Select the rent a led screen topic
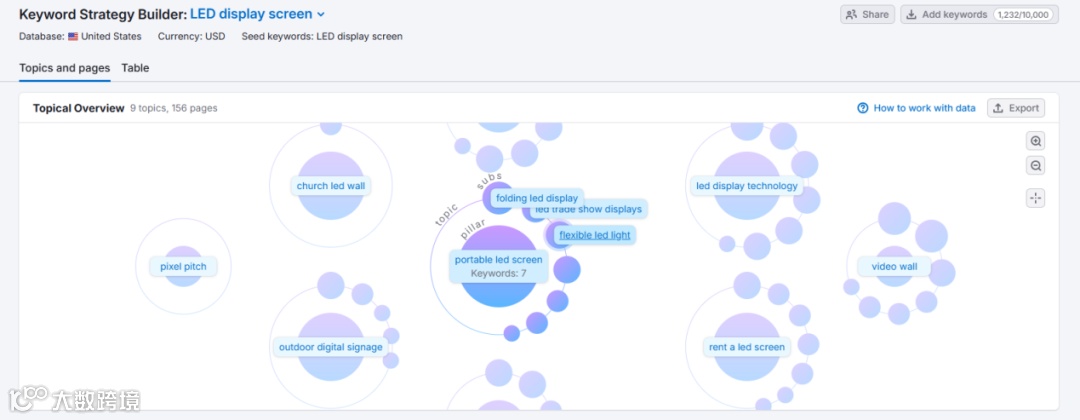This screenshot has height=420, width=1080. 747,347
